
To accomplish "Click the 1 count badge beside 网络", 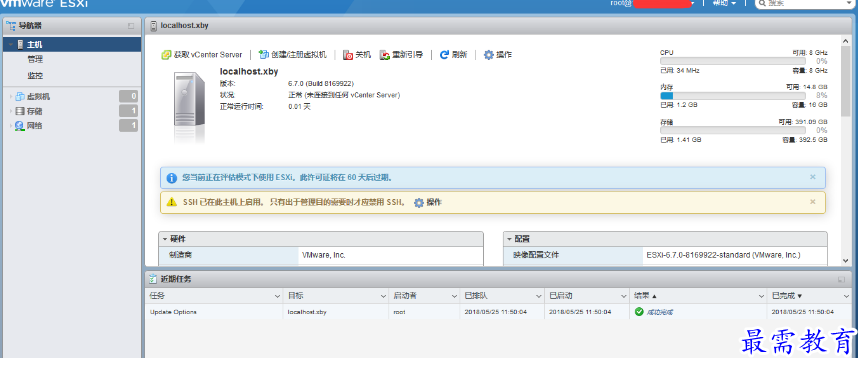I will [x=129, y=125].
